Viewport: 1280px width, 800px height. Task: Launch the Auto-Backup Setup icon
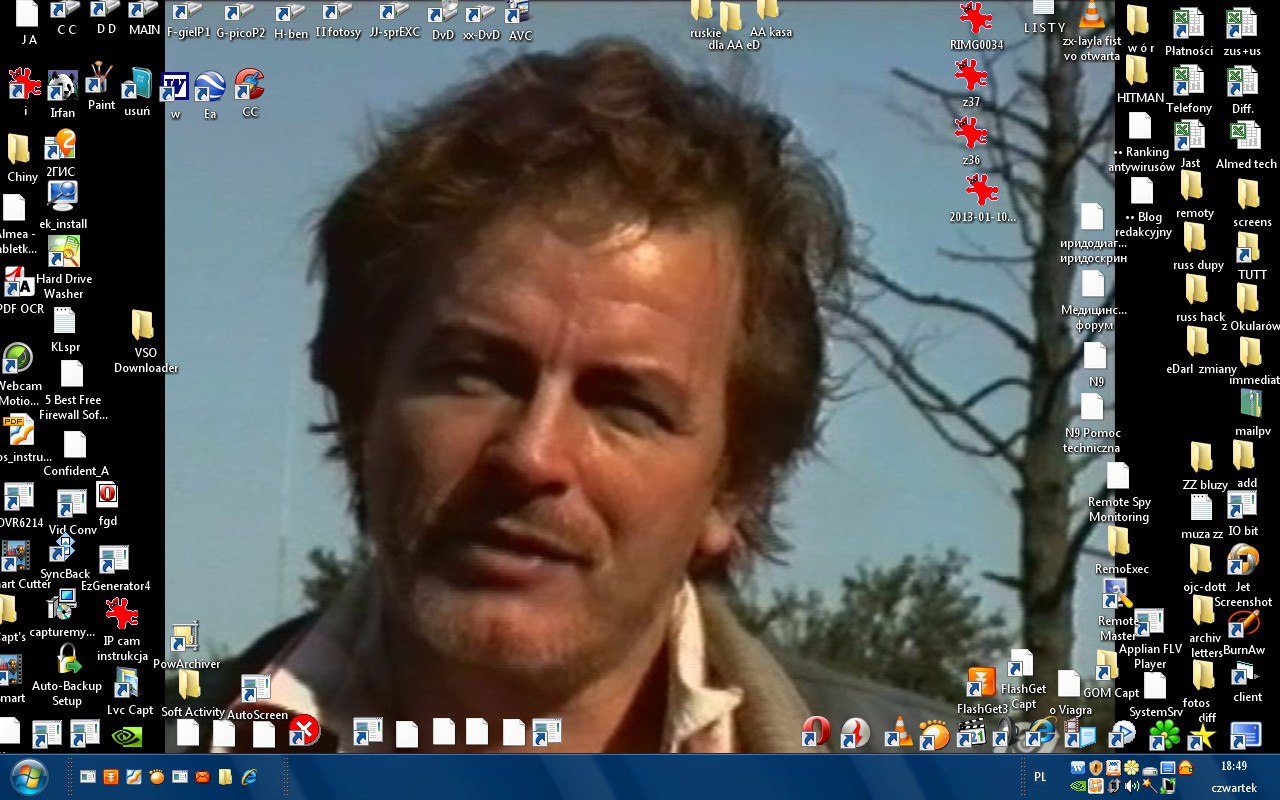68,660
